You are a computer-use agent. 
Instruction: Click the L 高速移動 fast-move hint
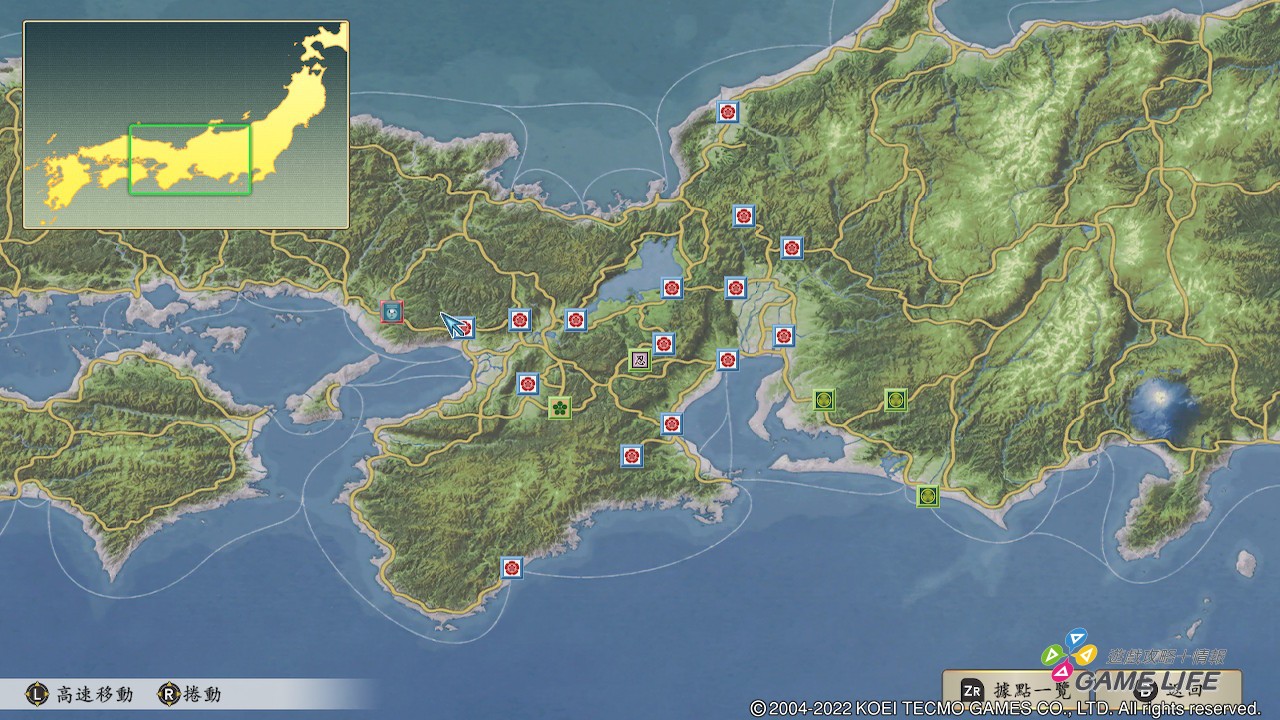80,694
